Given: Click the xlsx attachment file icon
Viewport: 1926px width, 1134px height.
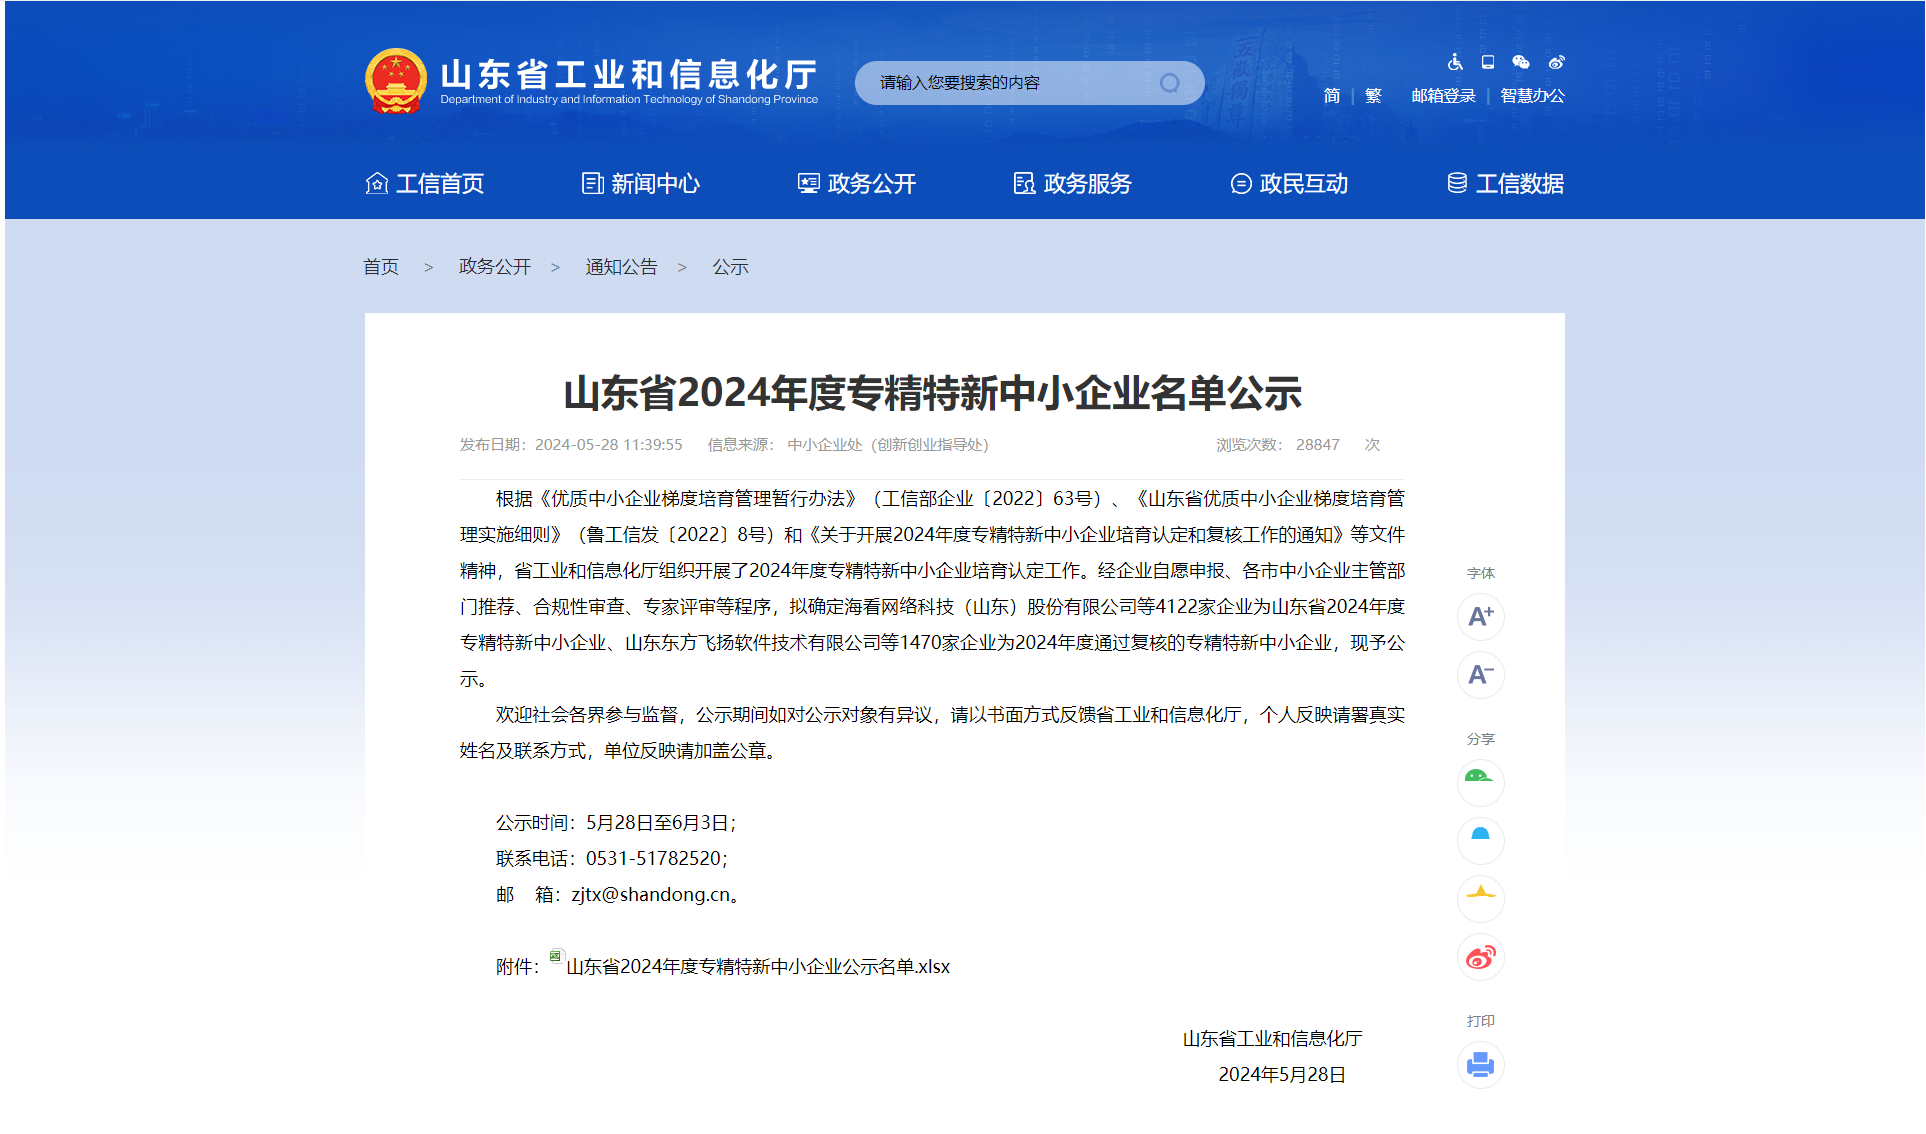Looking at the screenshot, I should coord(556,956).
